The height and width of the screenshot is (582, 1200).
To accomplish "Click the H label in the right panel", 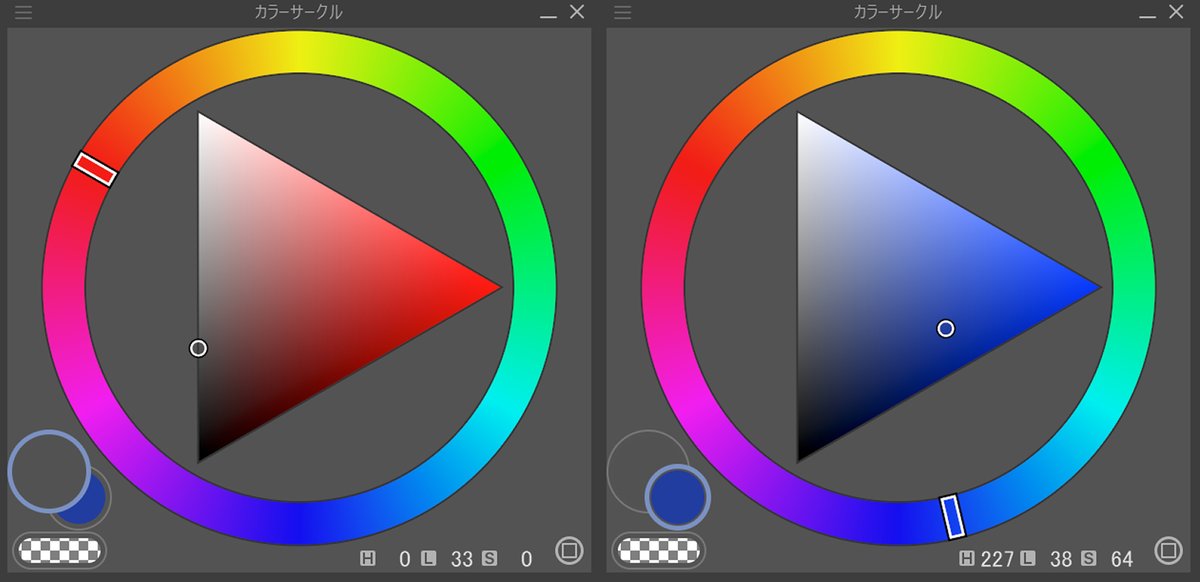I will (x=967, y=559).
